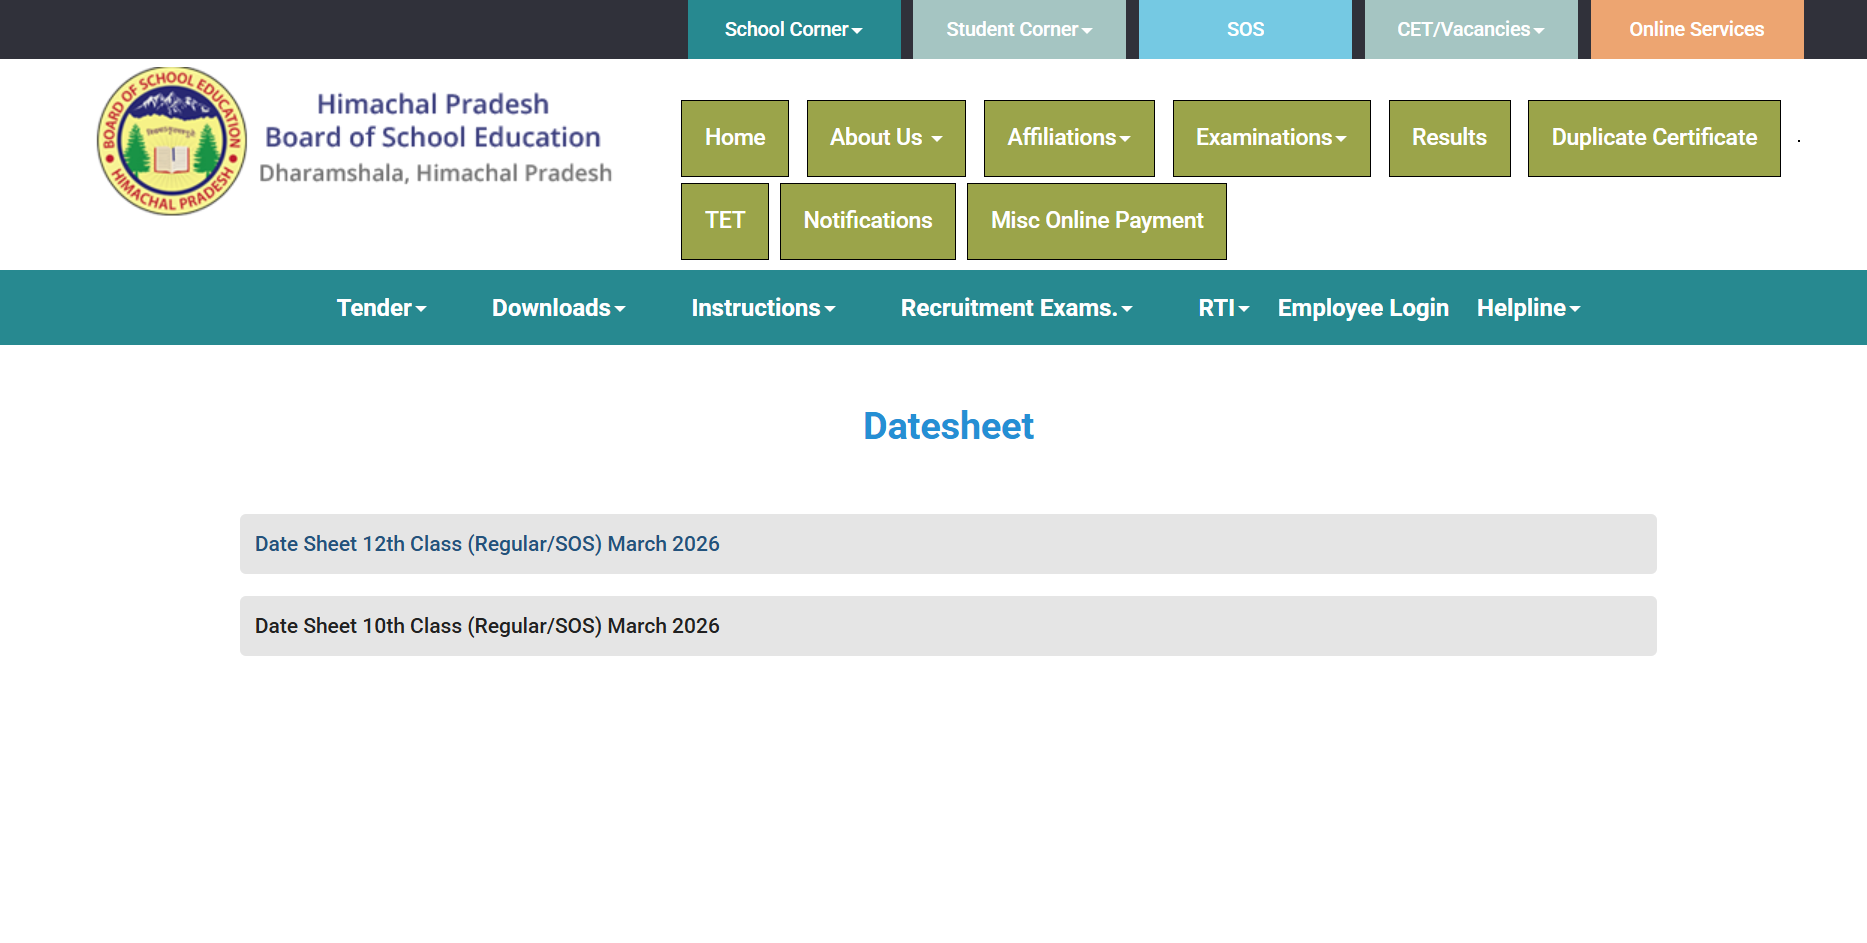
Task: Open the TET section
Action: [724, 221]
